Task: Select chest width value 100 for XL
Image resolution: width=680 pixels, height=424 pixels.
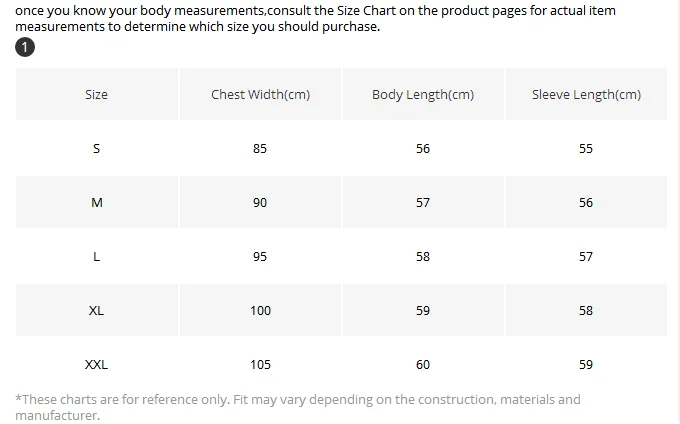Action: [260, 310]
